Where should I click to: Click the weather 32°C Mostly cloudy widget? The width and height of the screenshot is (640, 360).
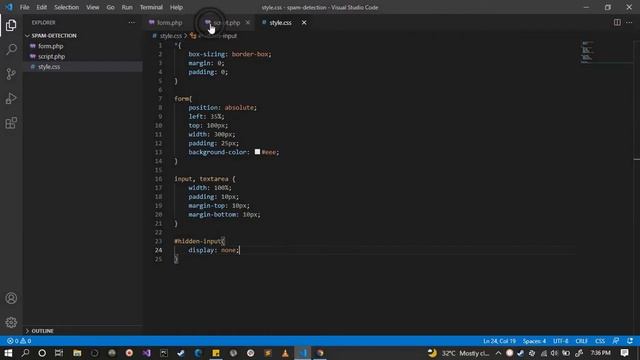point(458,353)
